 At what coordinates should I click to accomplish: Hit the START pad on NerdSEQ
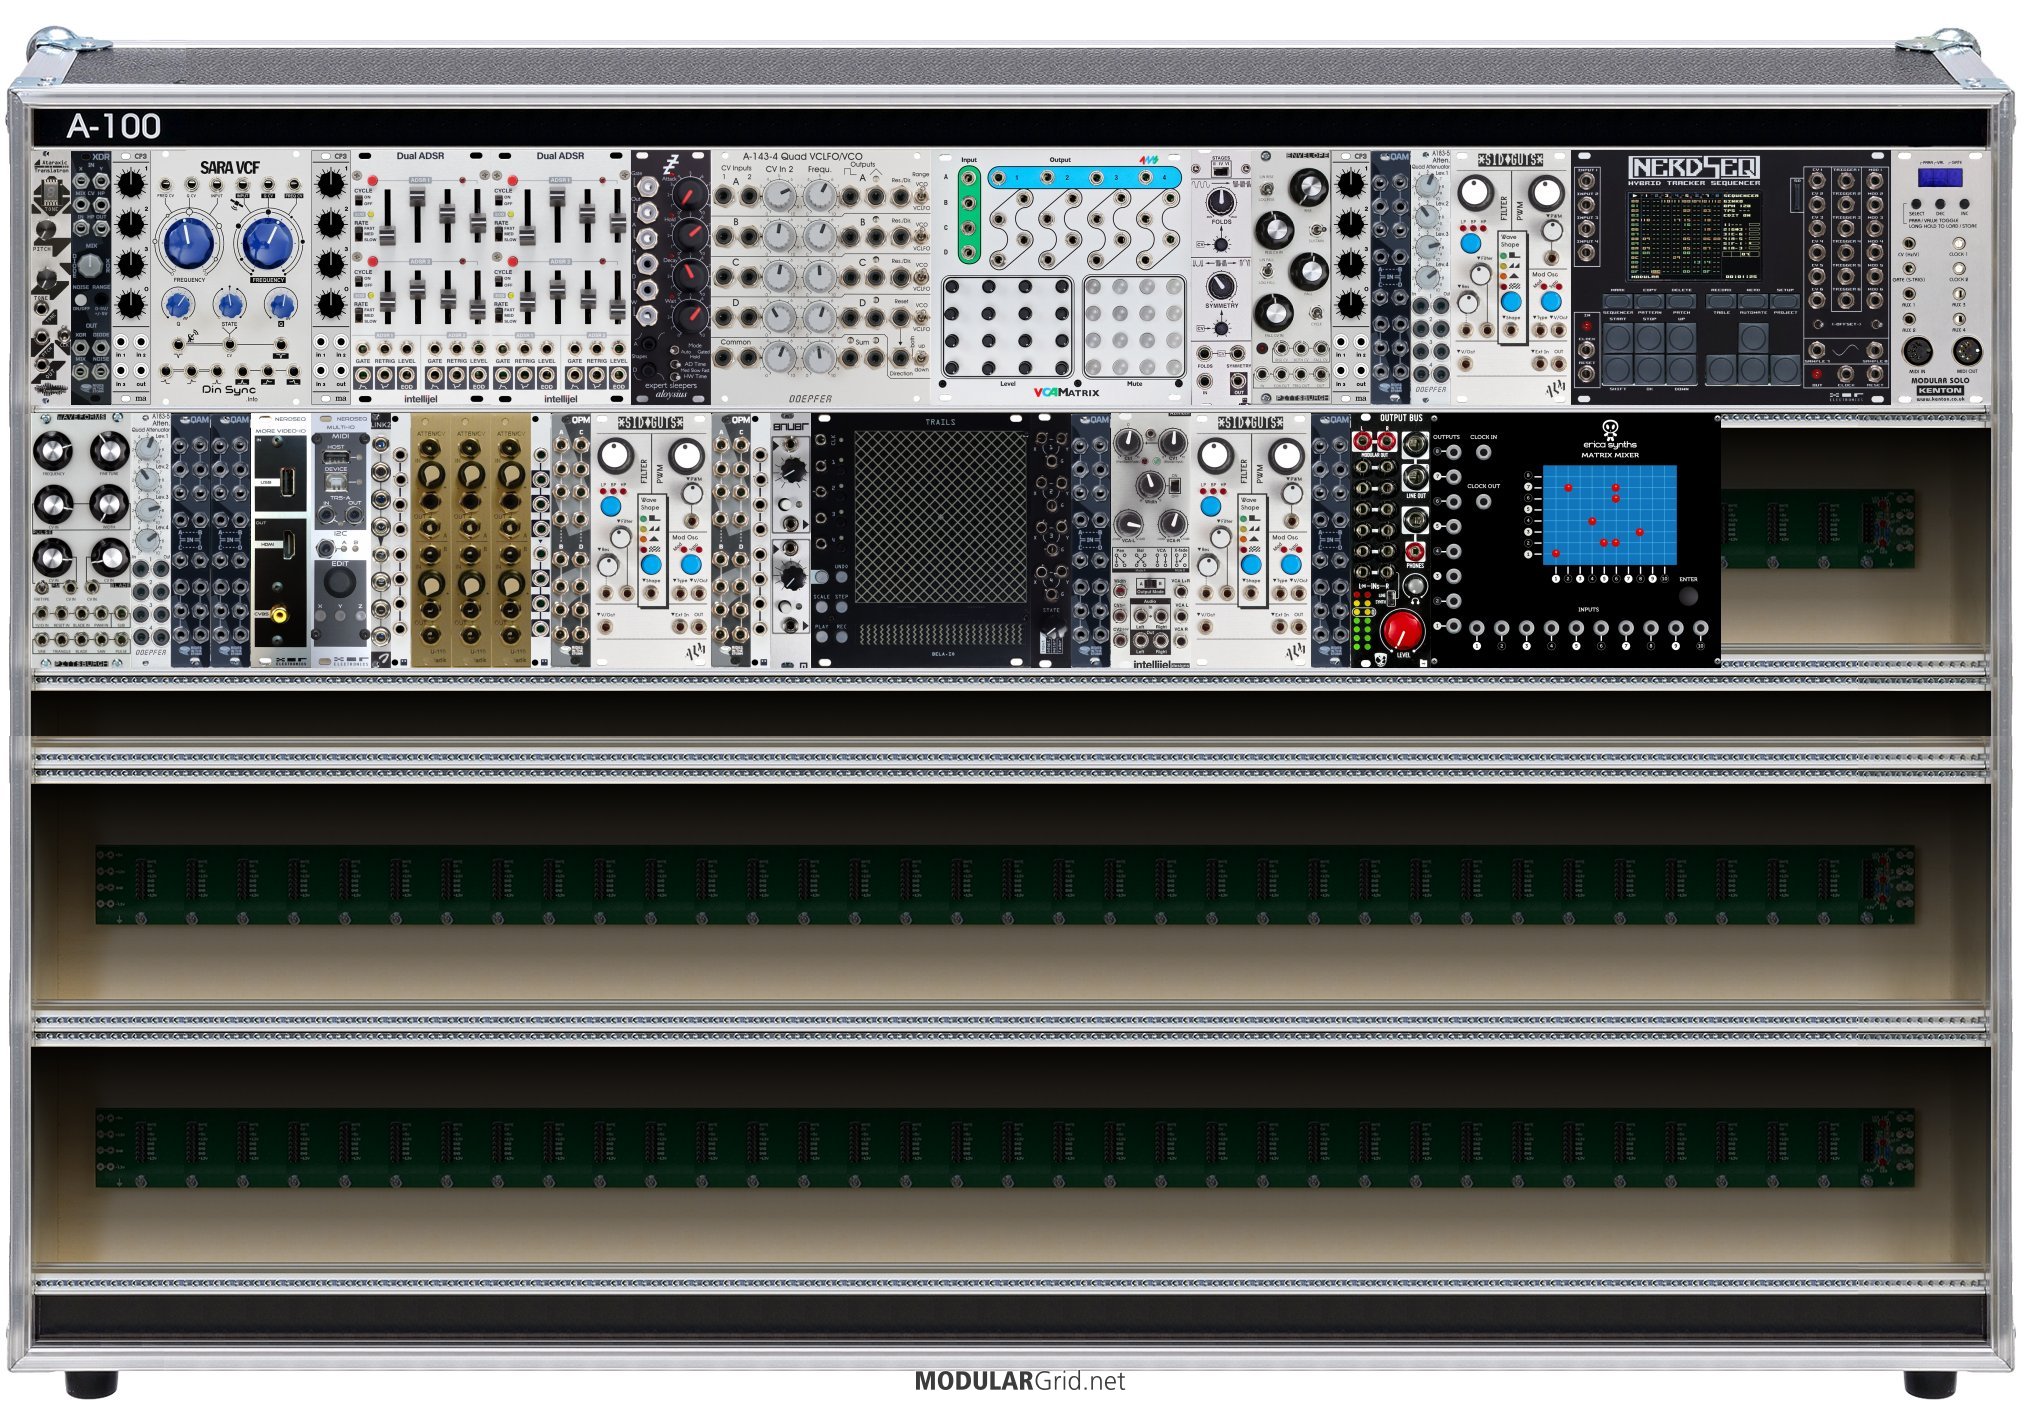[1617, 336]
